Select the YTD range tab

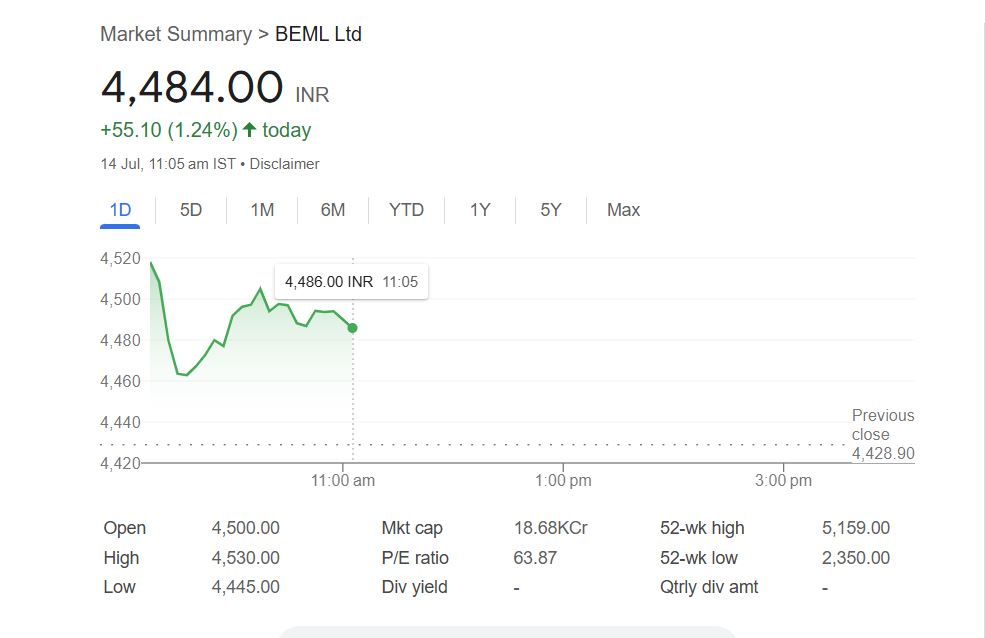(406, 210)
